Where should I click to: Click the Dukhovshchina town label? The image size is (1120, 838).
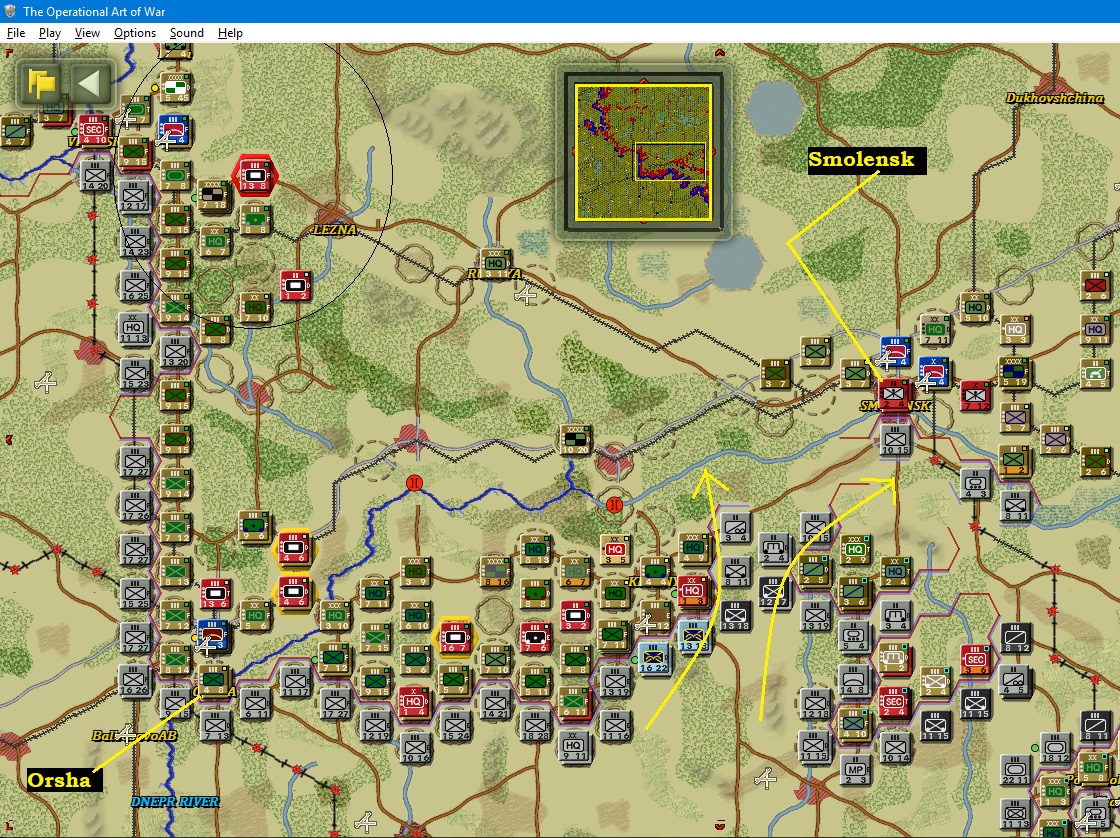pyautogui.click(x=1054, y=98)
